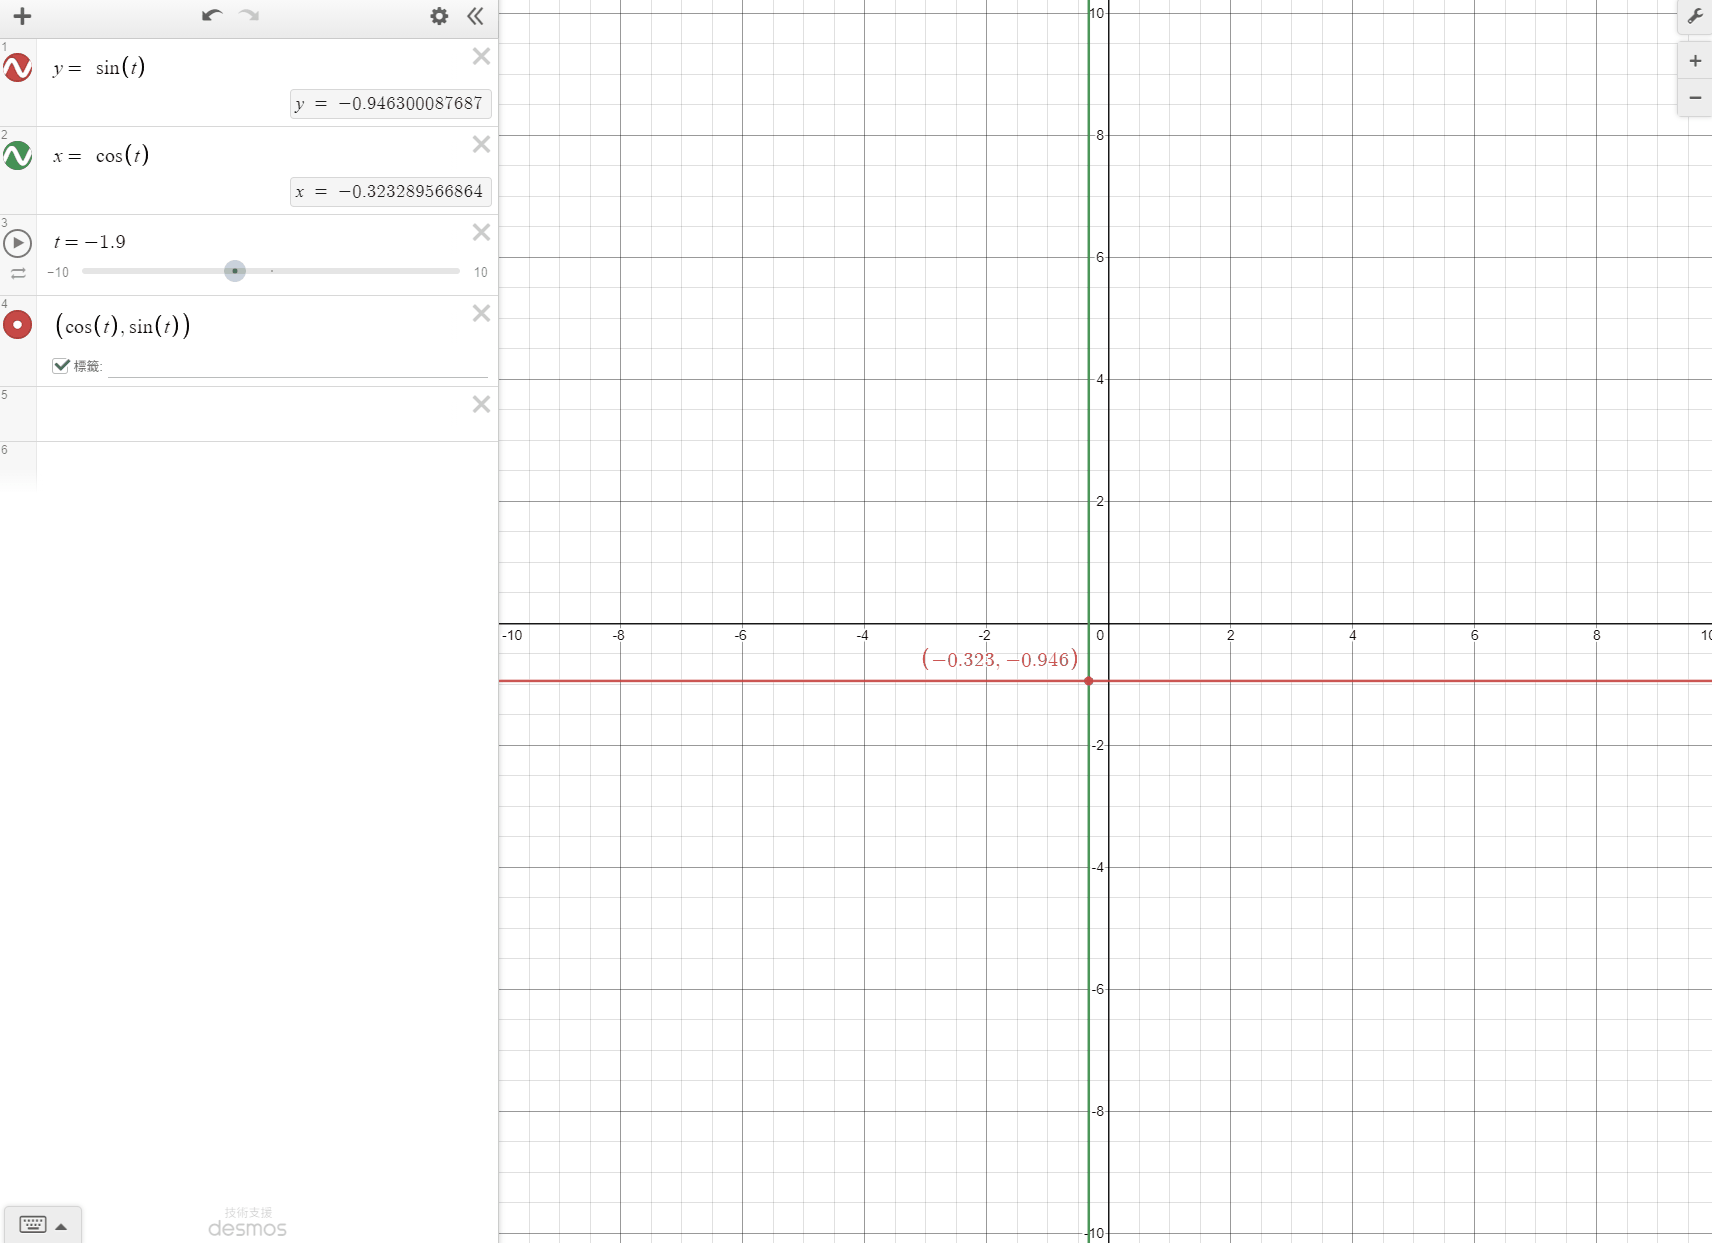Undo the last change
This screenshot has width=1712, height=1243.
(211, 15)
